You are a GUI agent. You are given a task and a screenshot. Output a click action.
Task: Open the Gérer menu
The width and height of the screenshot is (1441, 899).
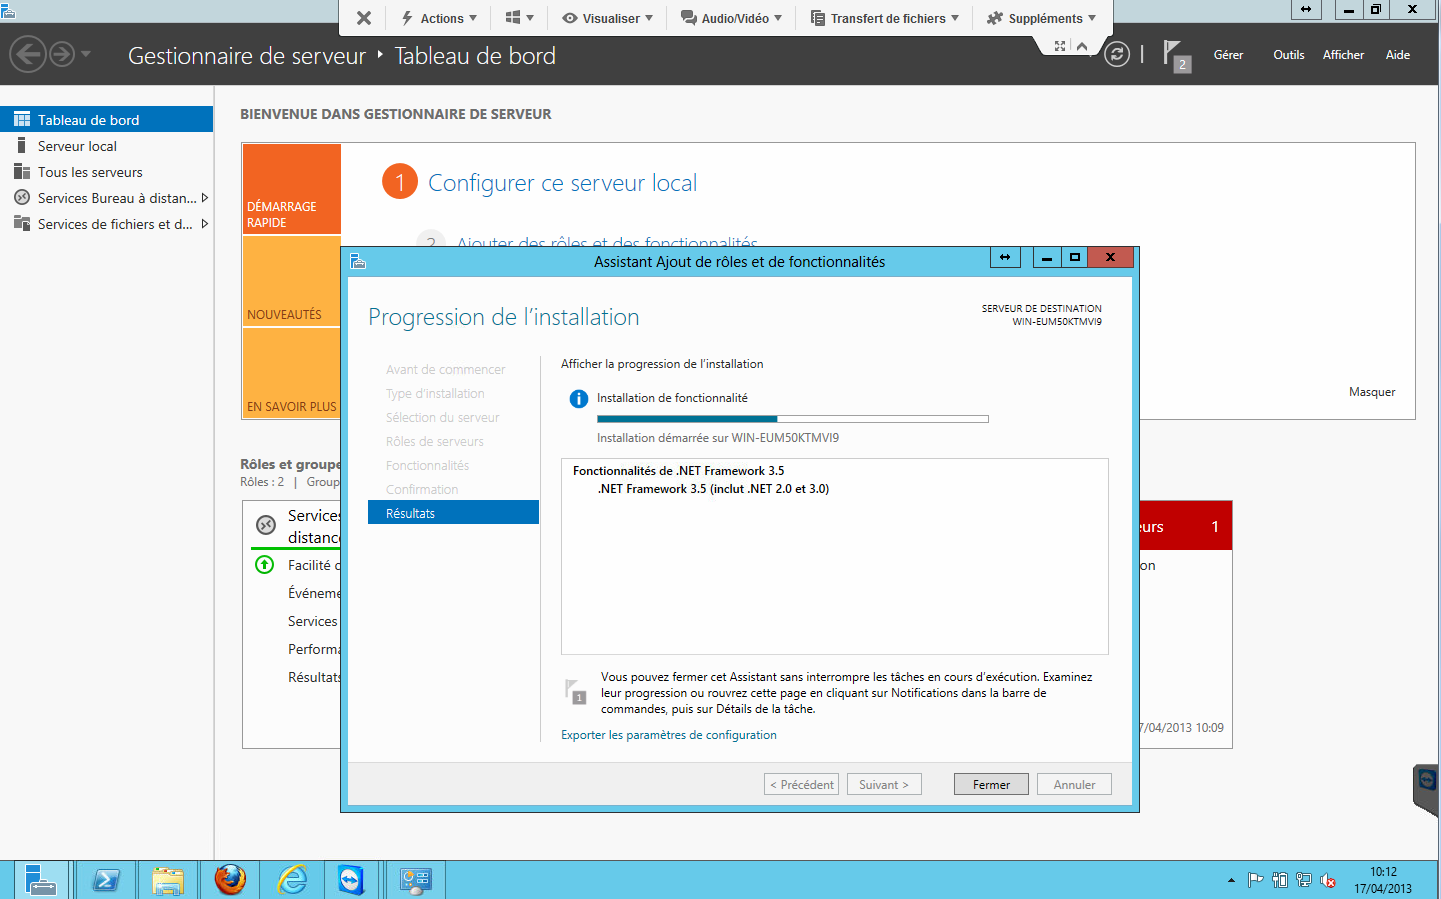[x=1228, y=55]
